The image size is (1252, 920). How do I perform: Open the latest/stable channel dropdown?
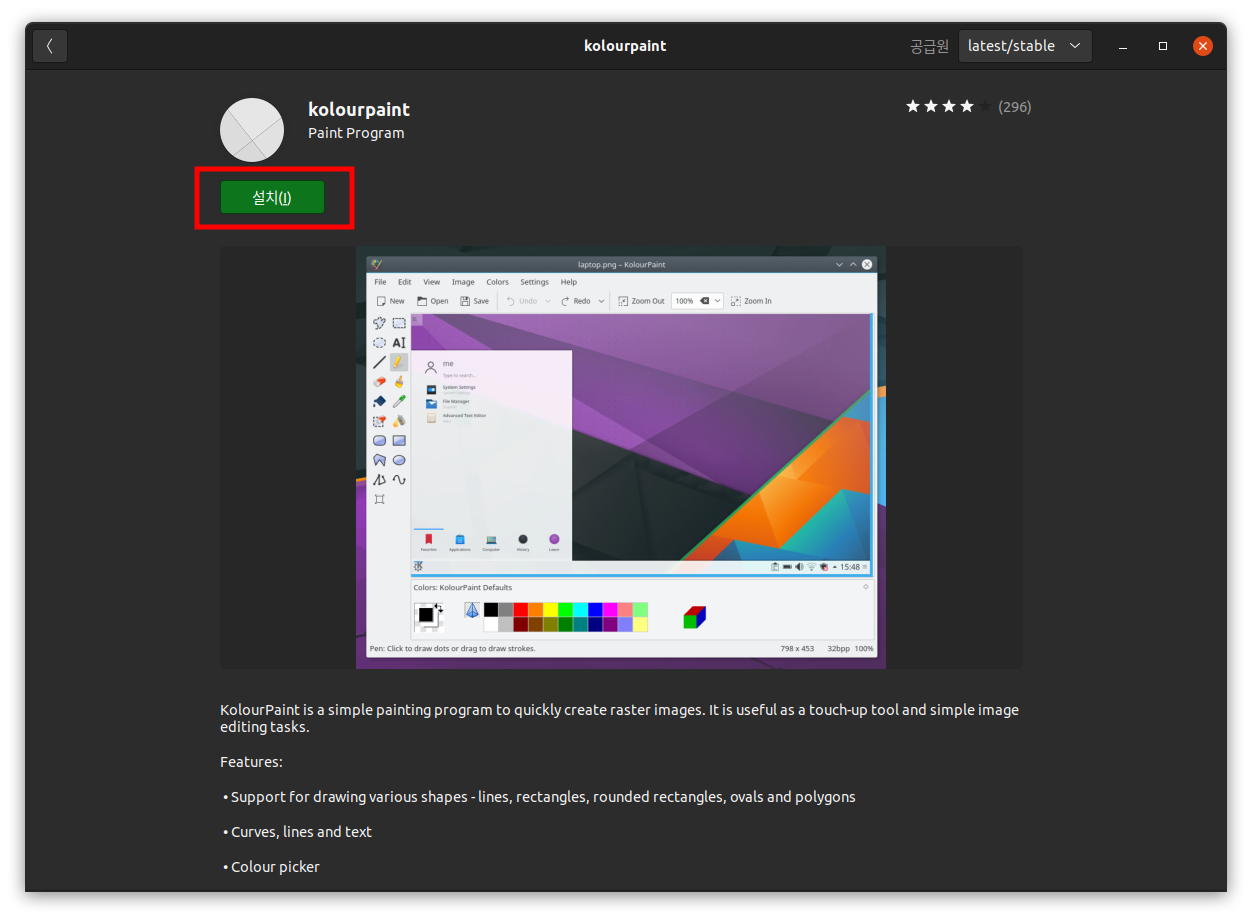[1025, 46]
